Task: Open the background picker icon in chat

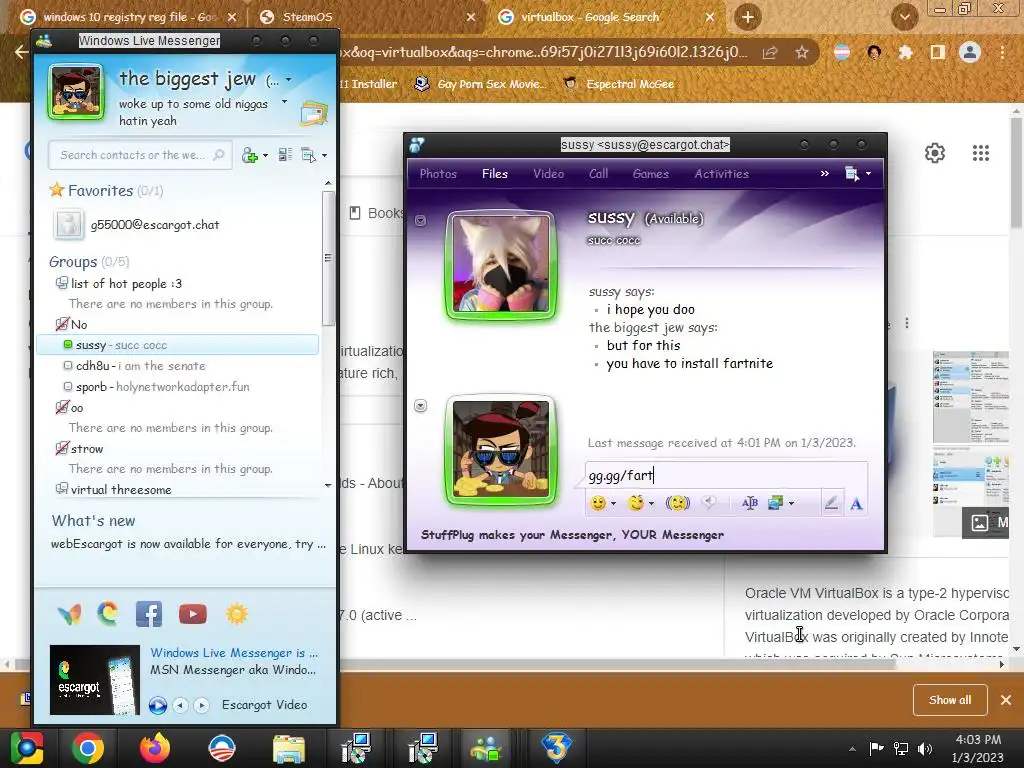Action: pos(776,503)
